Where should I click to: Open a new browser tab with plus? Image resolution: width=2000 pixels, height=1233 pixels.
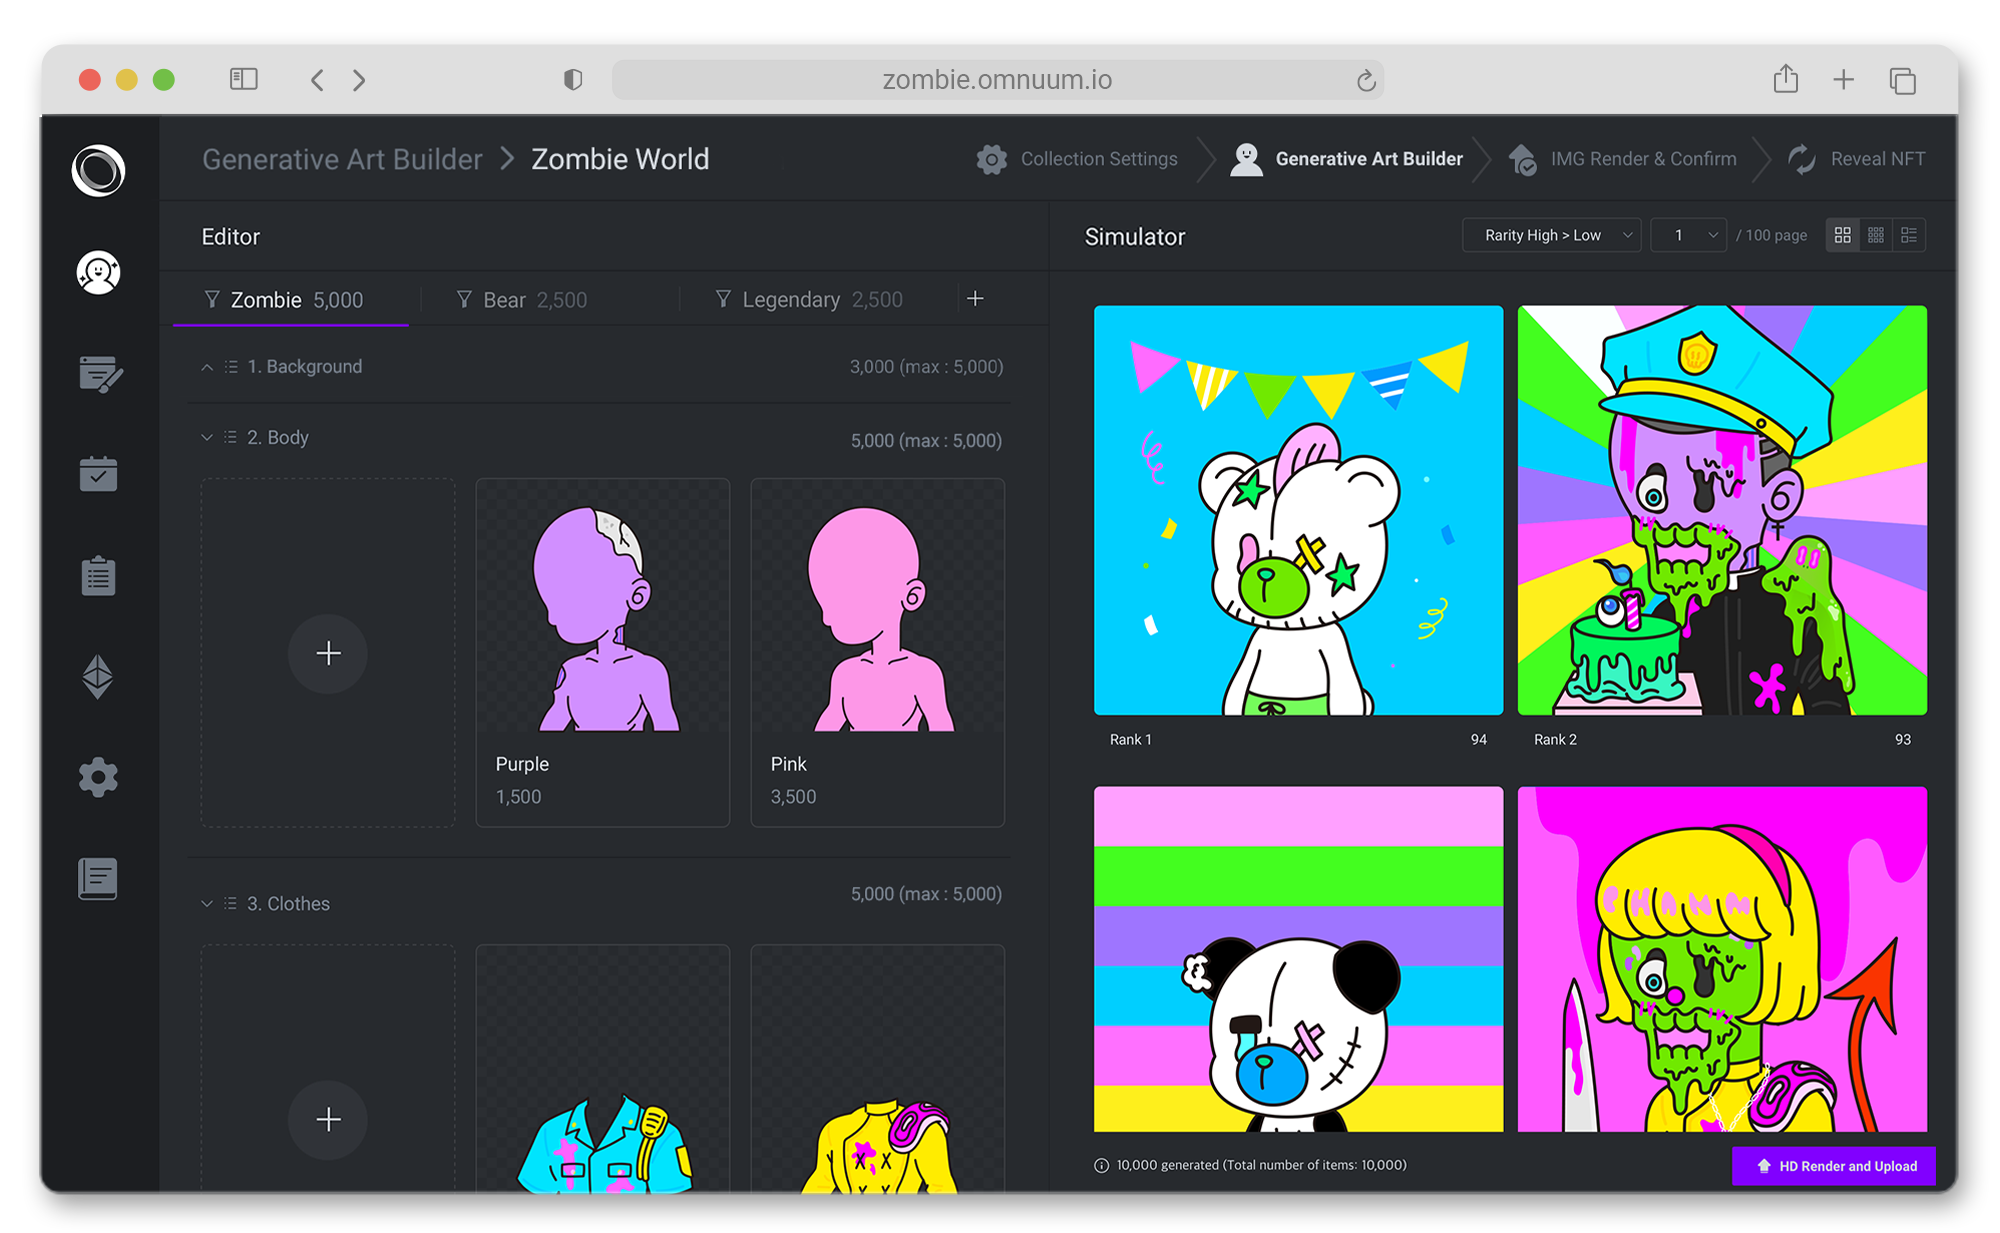[x=1843, y=80]
